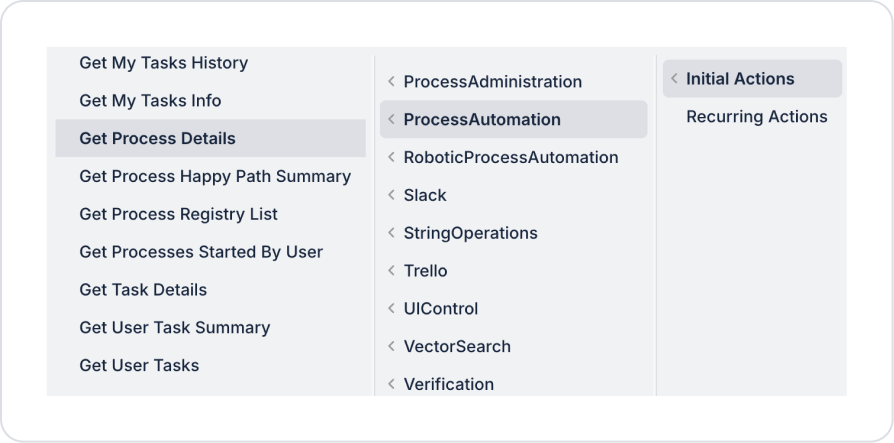Screen dimensions: 894x443
Task: Click Get Task Details option
Action: click(143, 290)
